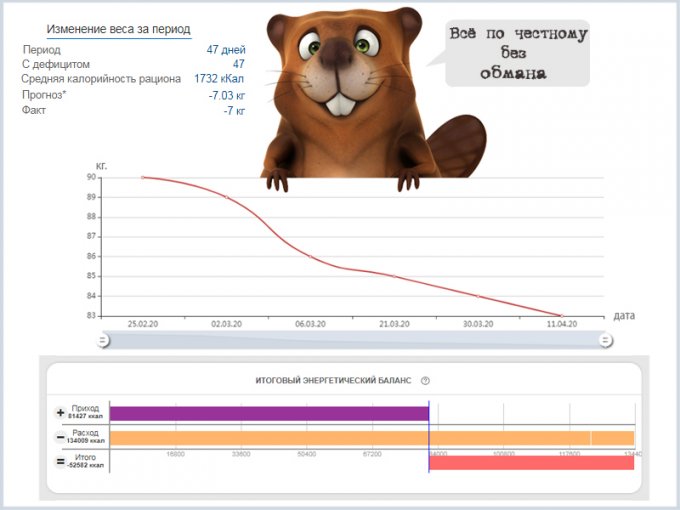Click the range scrollbar track below the chart
The image size is (680, 510).
pos(354,341)
